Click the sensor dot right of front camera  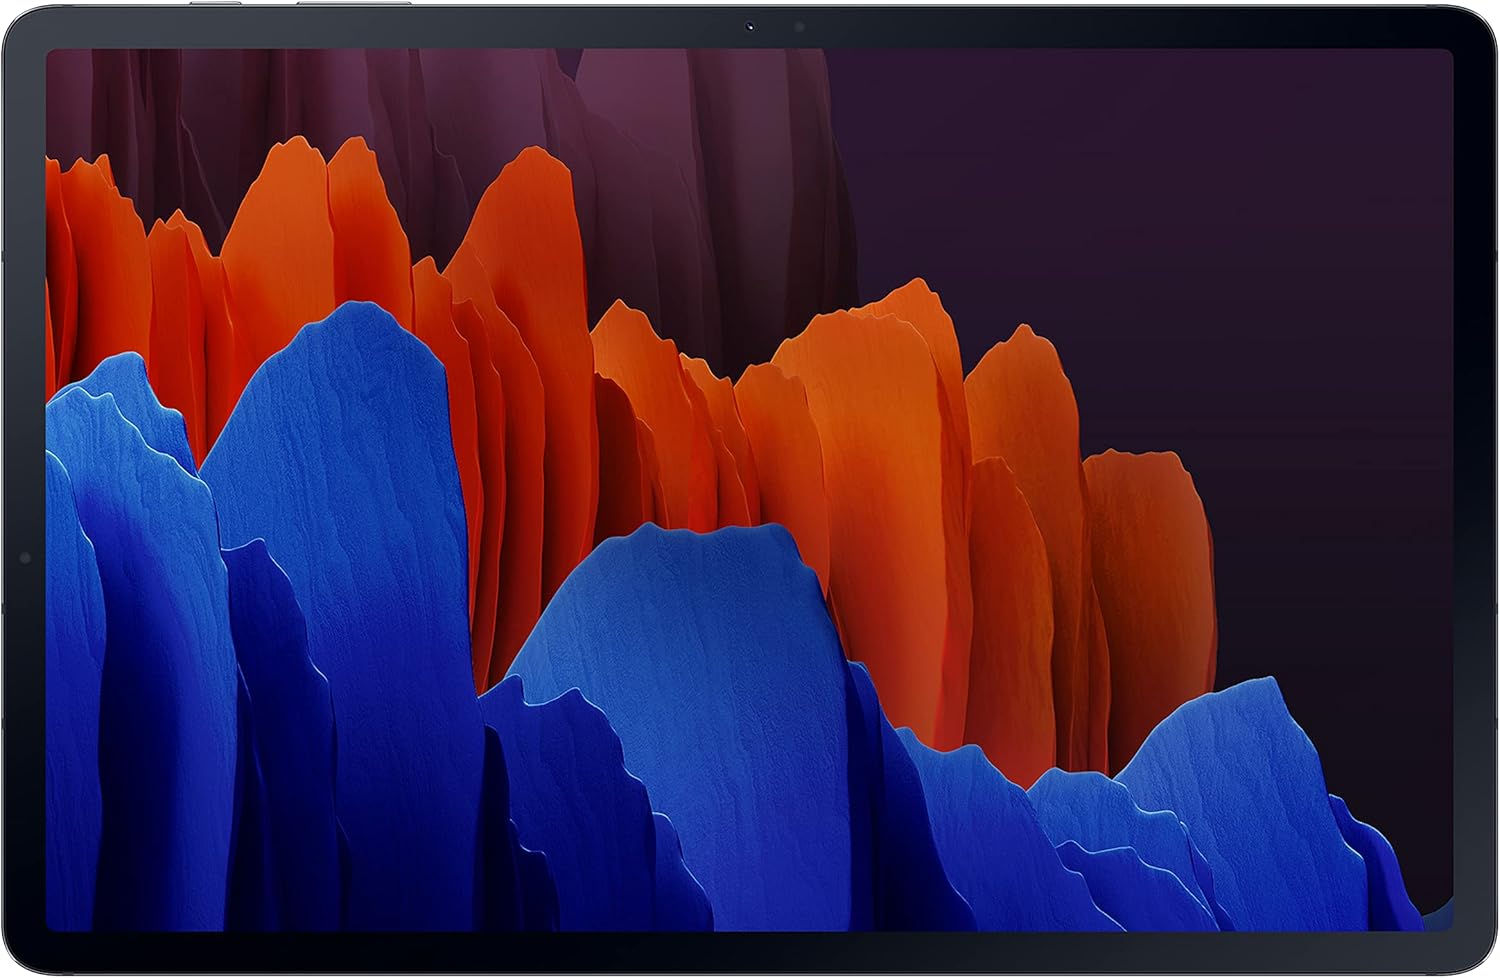pos(799,27)
